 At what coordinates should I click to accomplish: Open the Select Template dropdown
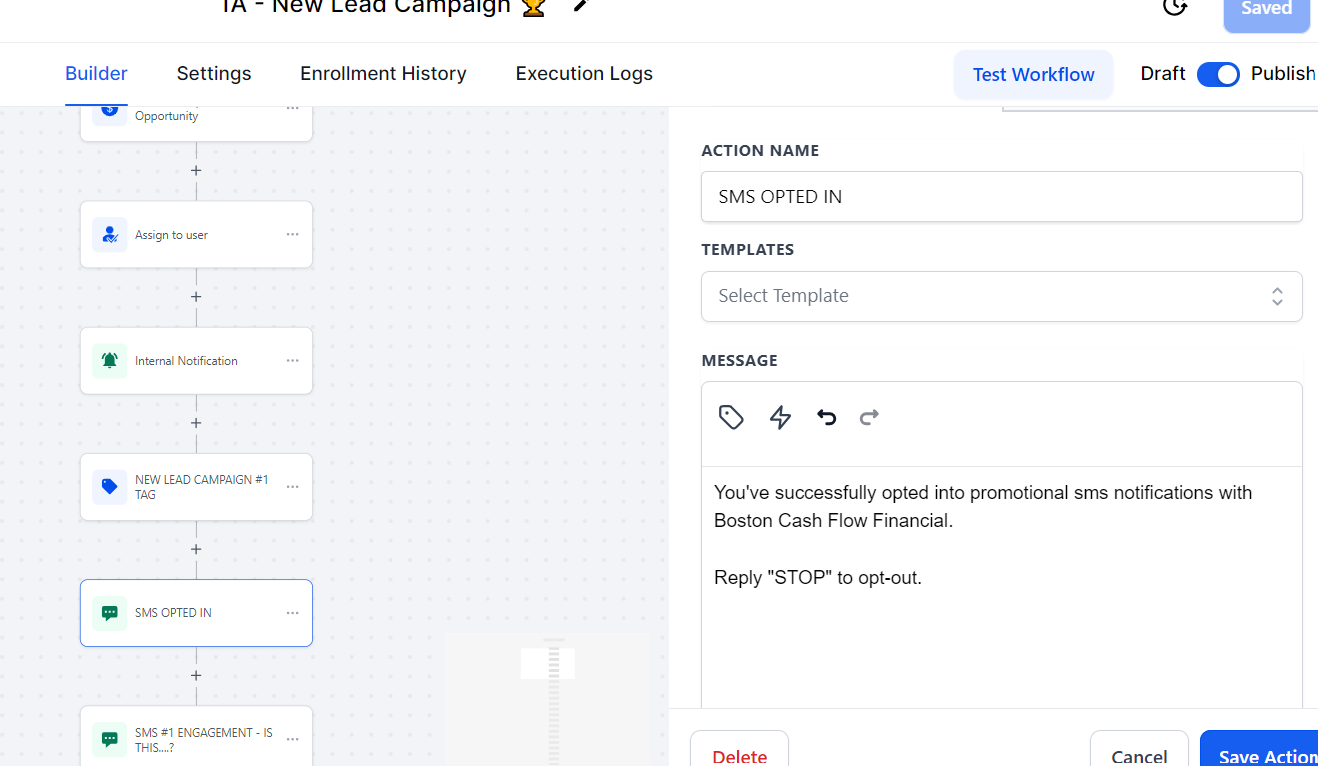pyautogui.click(x=1001, y=296)
